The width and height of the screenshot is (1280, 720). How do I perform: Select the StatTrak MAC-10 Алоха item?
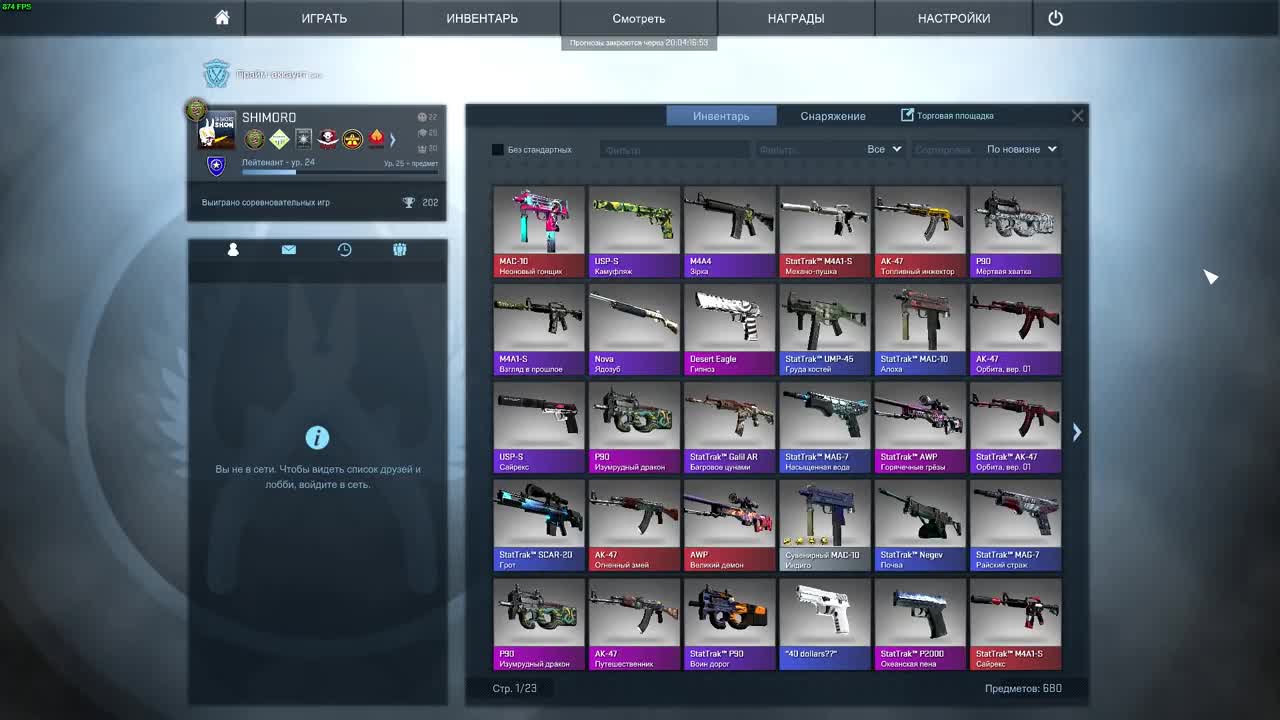coord(920,330)
